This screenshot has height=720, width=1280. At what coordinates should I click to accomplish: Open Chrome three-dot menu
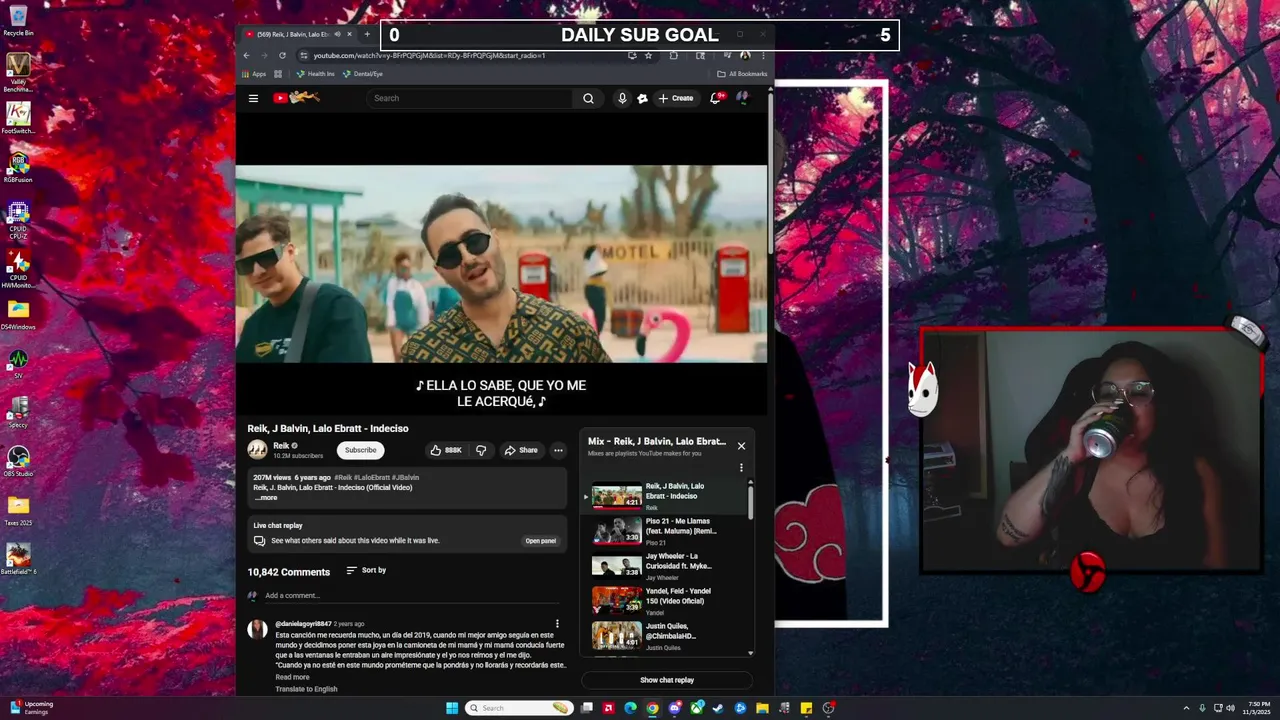coord(763,56)
